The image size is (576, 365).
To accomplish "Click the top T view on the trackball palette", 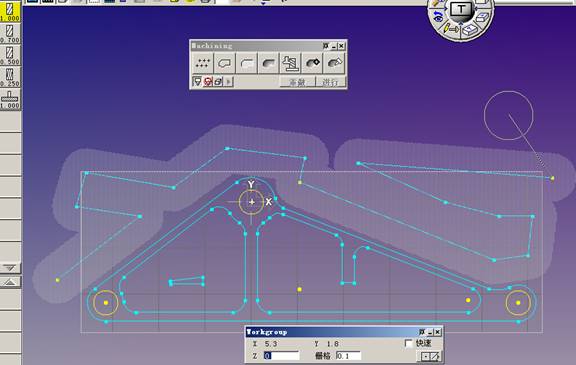I will pos(461,9).
